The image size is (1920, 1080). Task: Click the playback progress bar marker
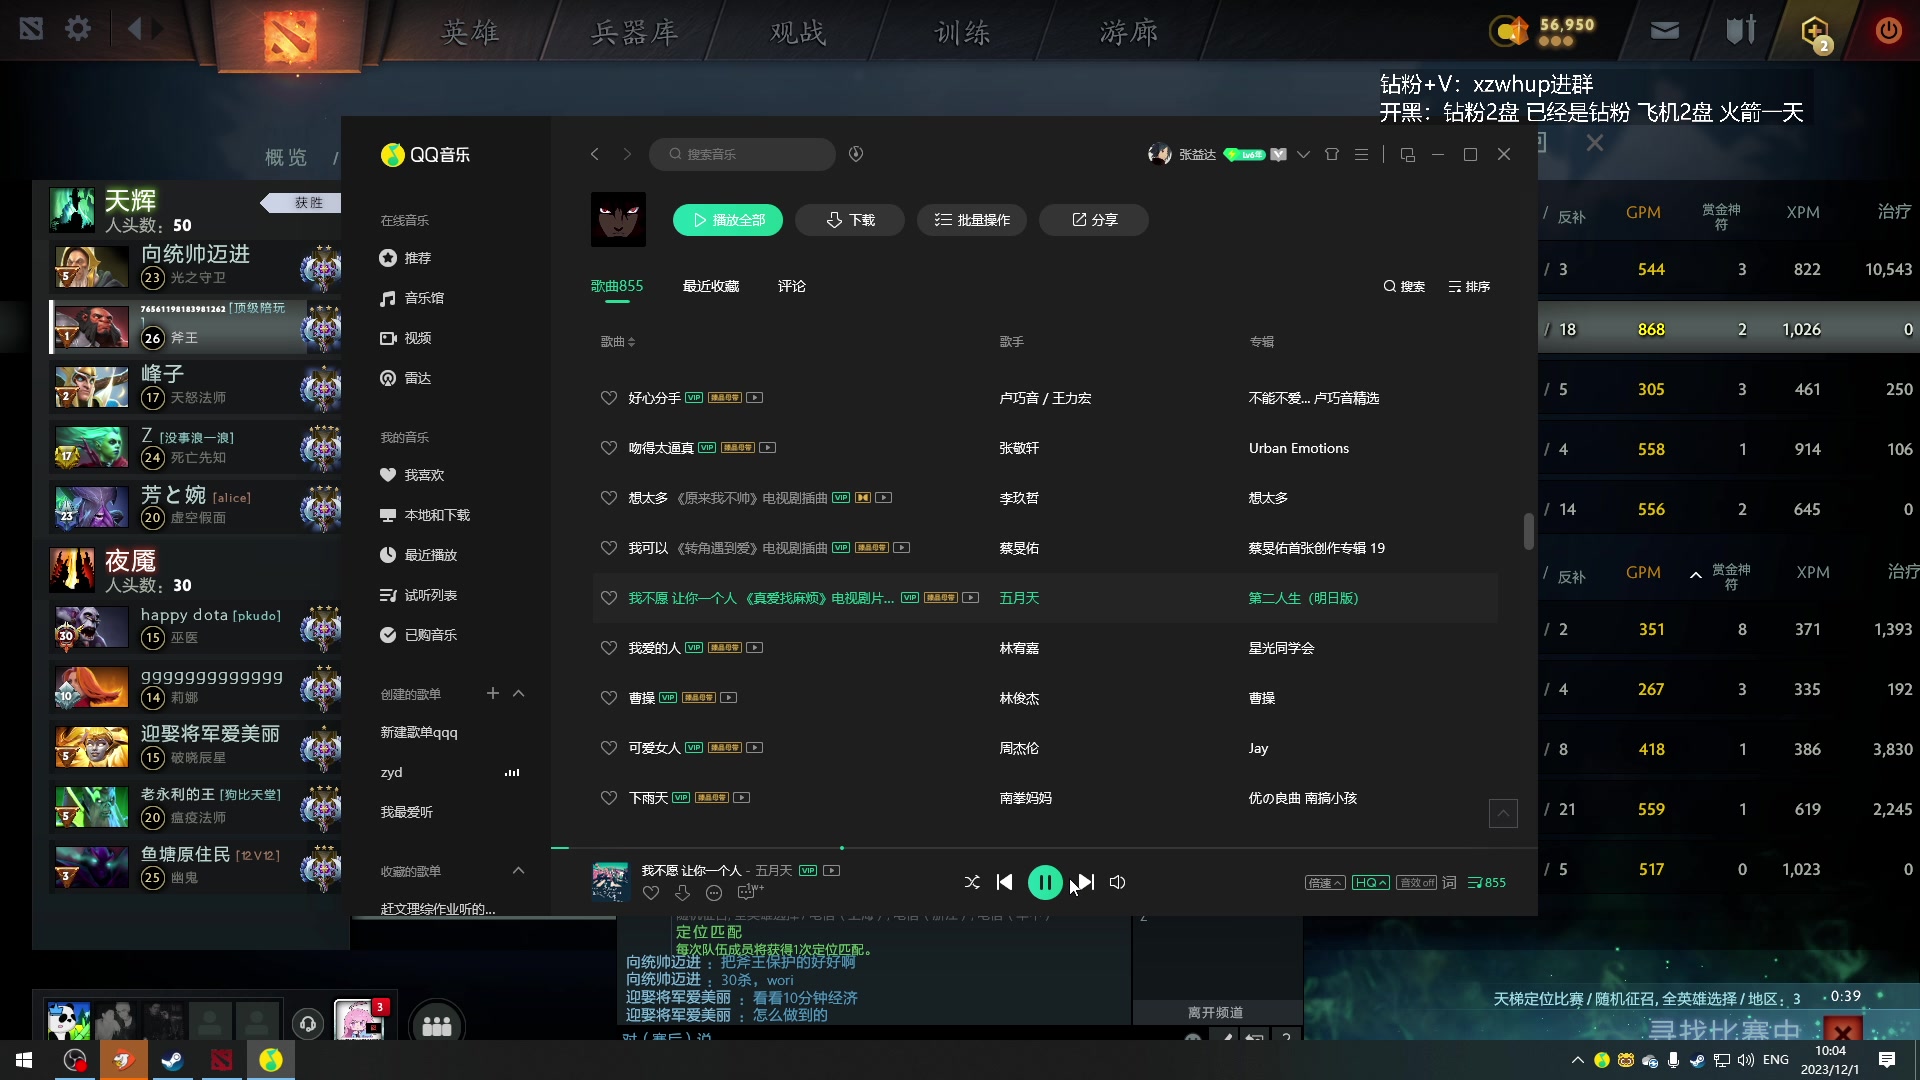(842, 848)
